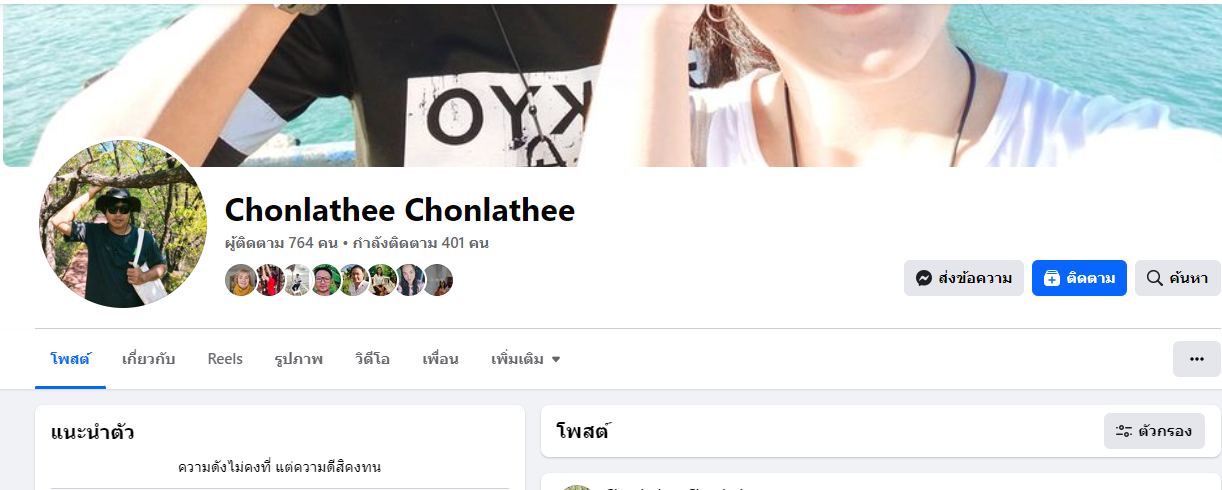Expand the เพิ่มเติม dropdown tab
This screenshot has width=1222, height=490.
point(526,359)
